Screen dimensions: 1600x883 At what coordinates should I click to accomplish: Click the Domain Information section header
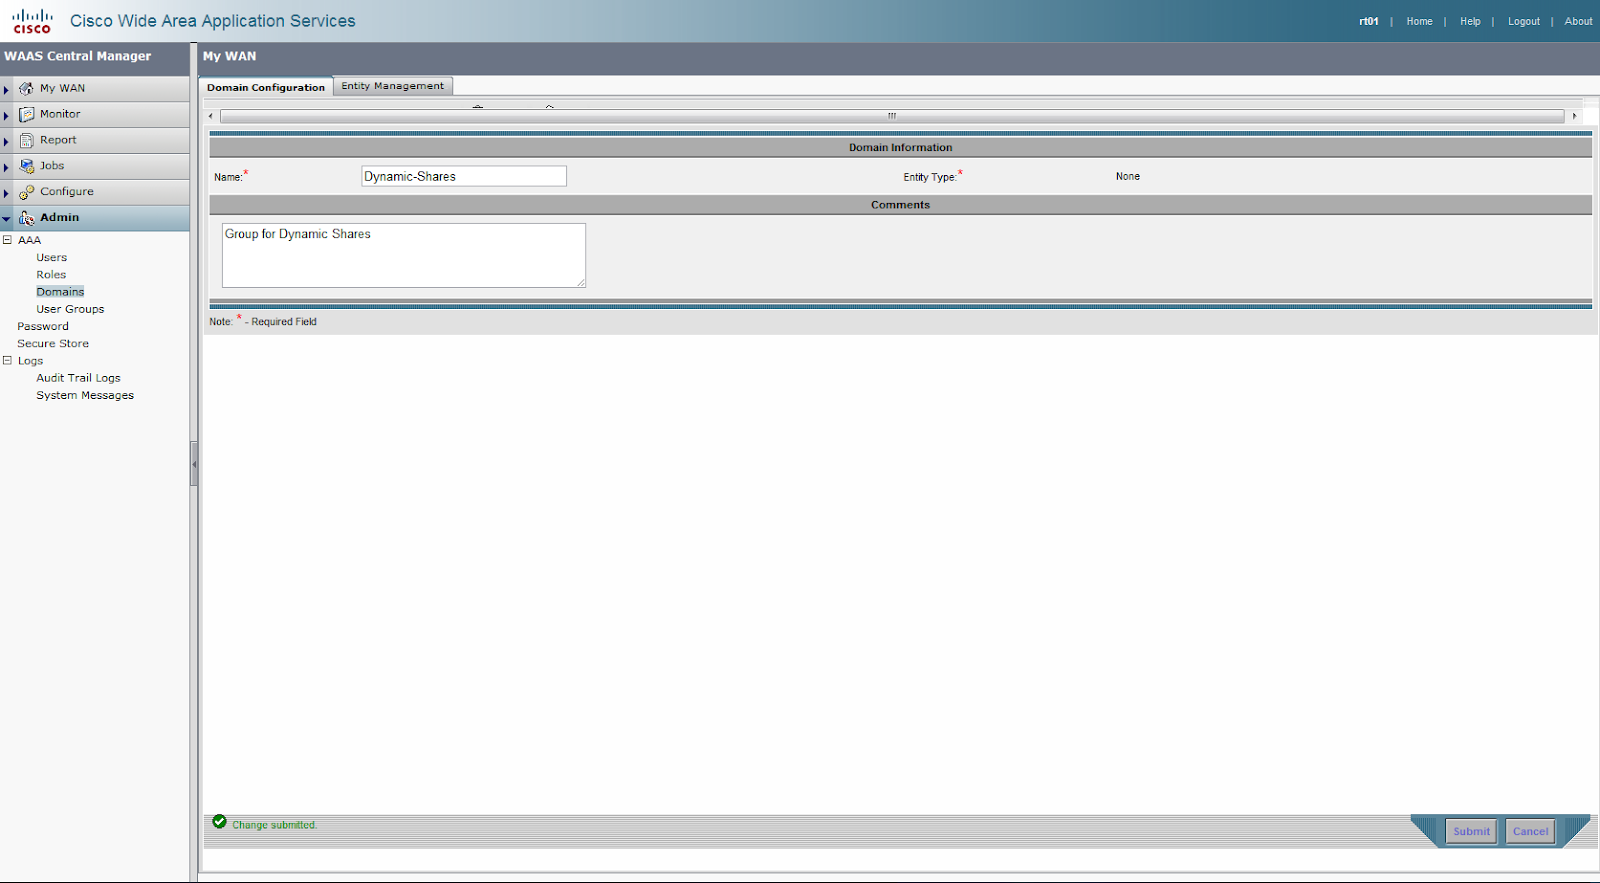pyautogui.click(x=900, y=148)
